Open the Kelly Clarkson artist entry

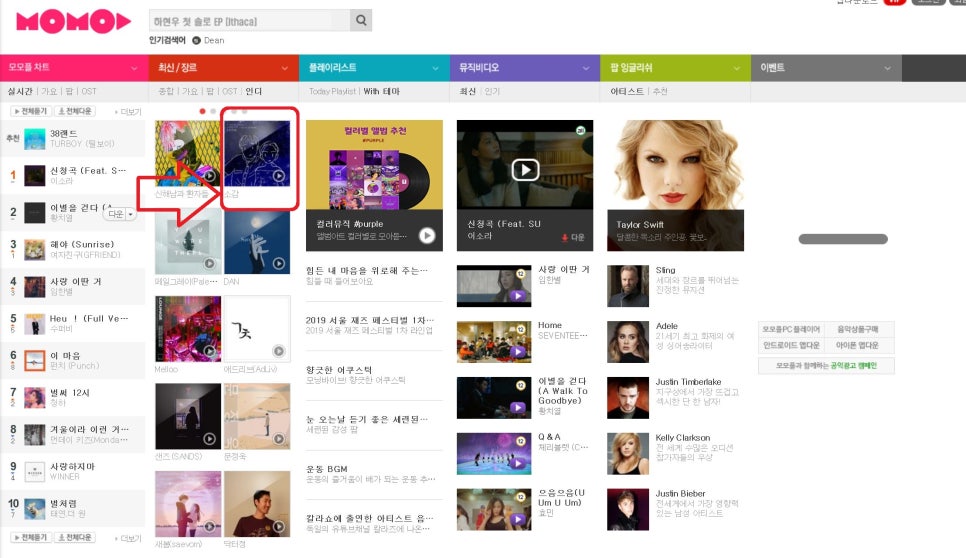point(683,438)
